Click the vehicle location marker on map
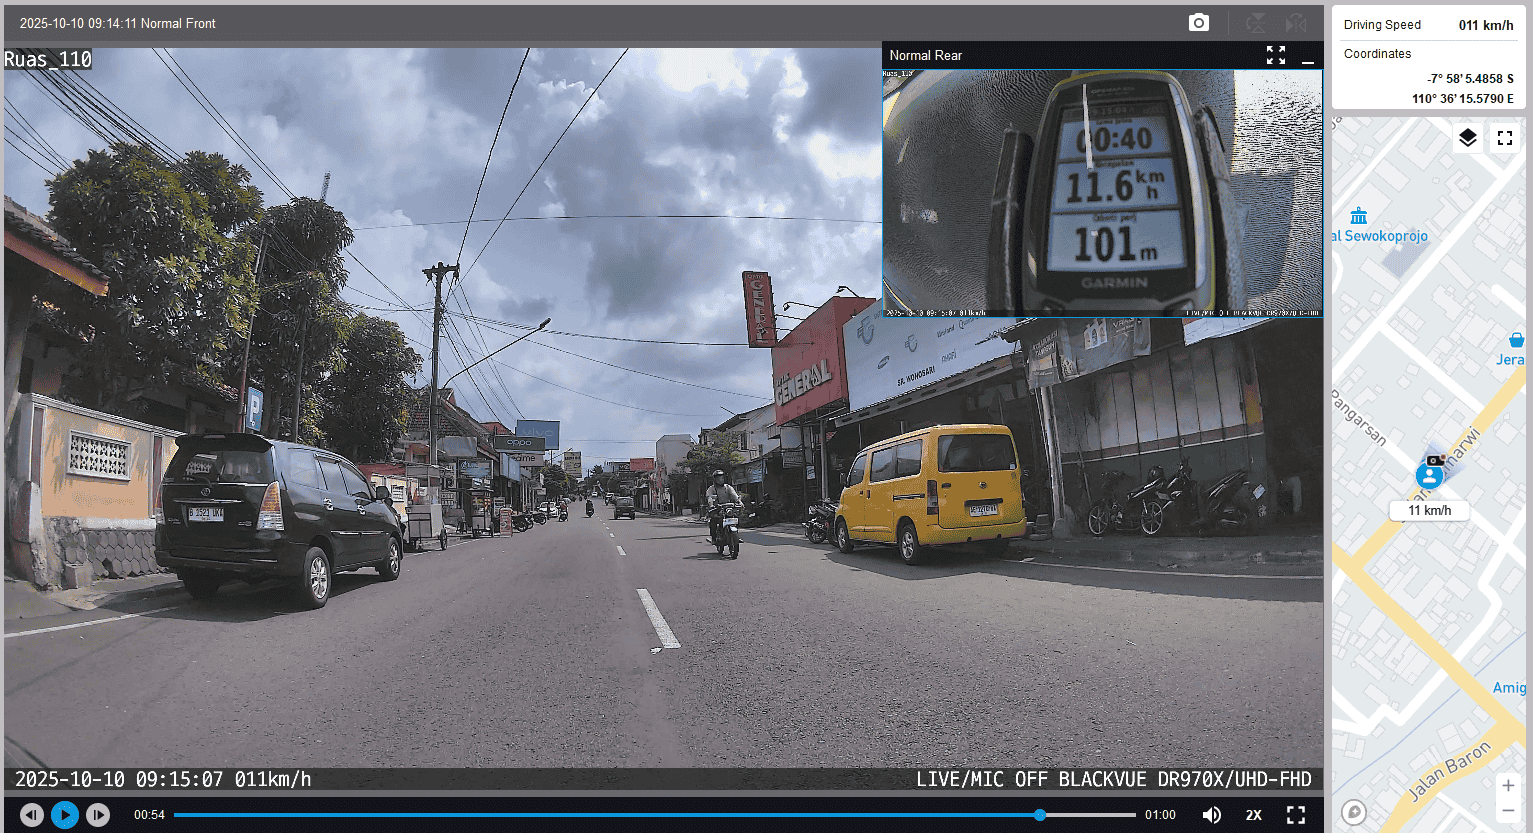Viewport: 1533px width, 833px height. point(1429,475)
